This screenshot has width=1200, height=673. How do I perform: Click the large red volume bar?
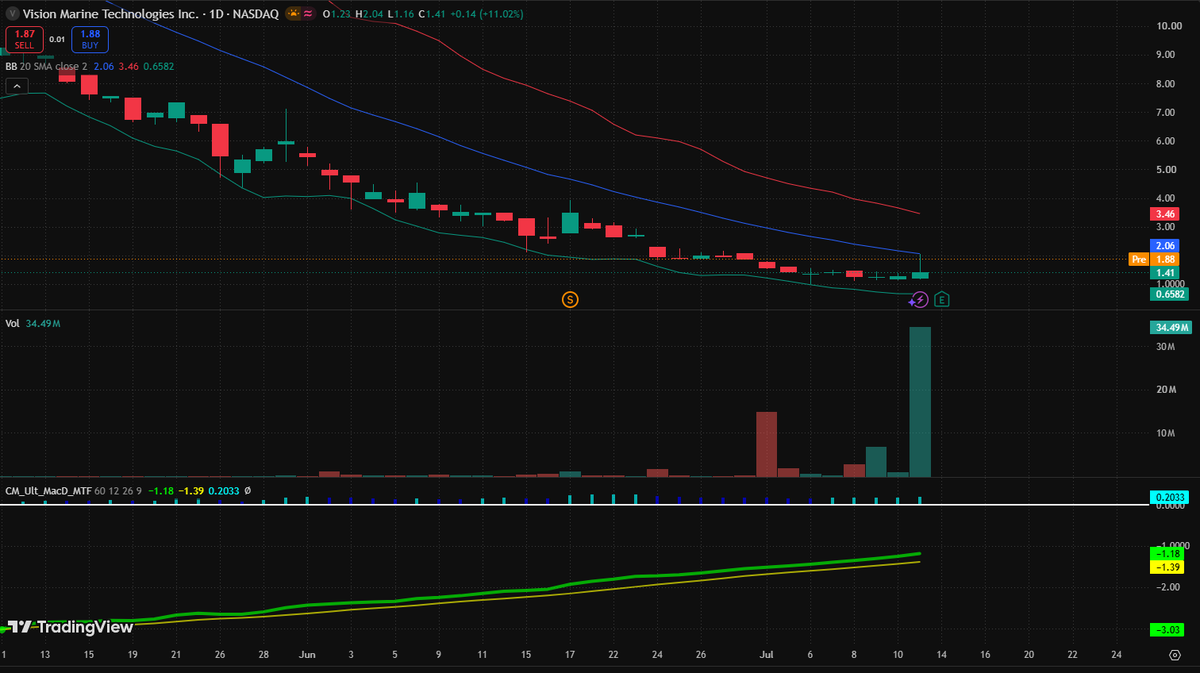[767, 444]
